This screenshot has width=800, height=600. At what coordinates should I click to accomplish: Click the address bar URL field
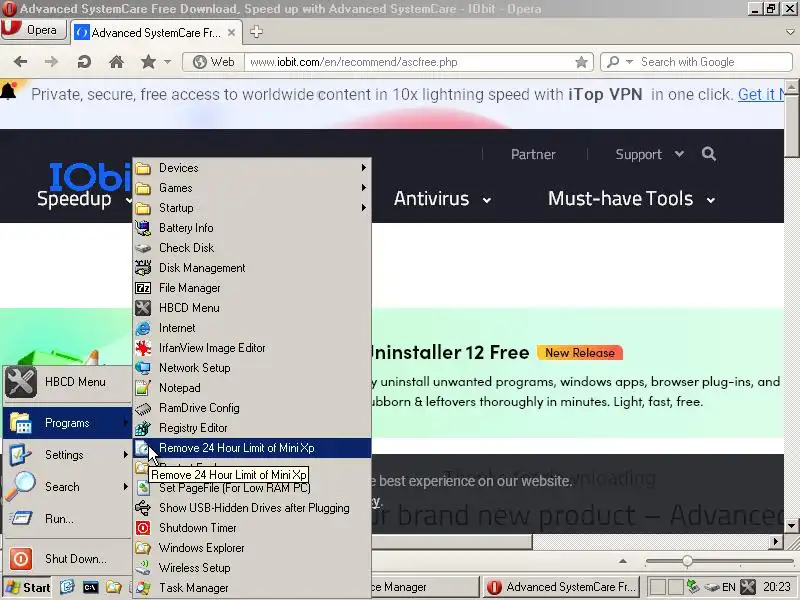[408, 62]
